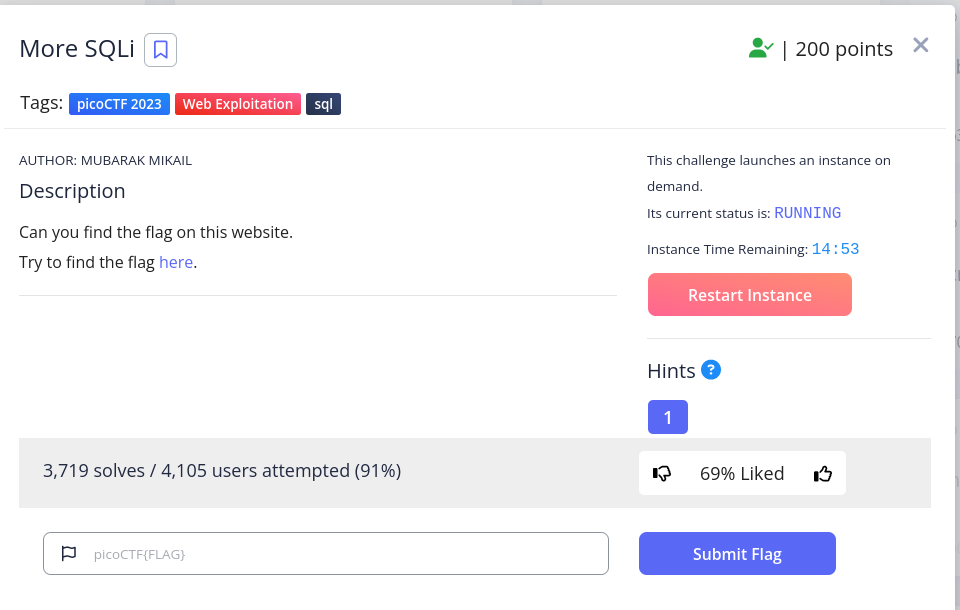The height and width of the screenshot is (610, 960).
Task: Open the Hints question mark help icon
Action: point(711,370)
